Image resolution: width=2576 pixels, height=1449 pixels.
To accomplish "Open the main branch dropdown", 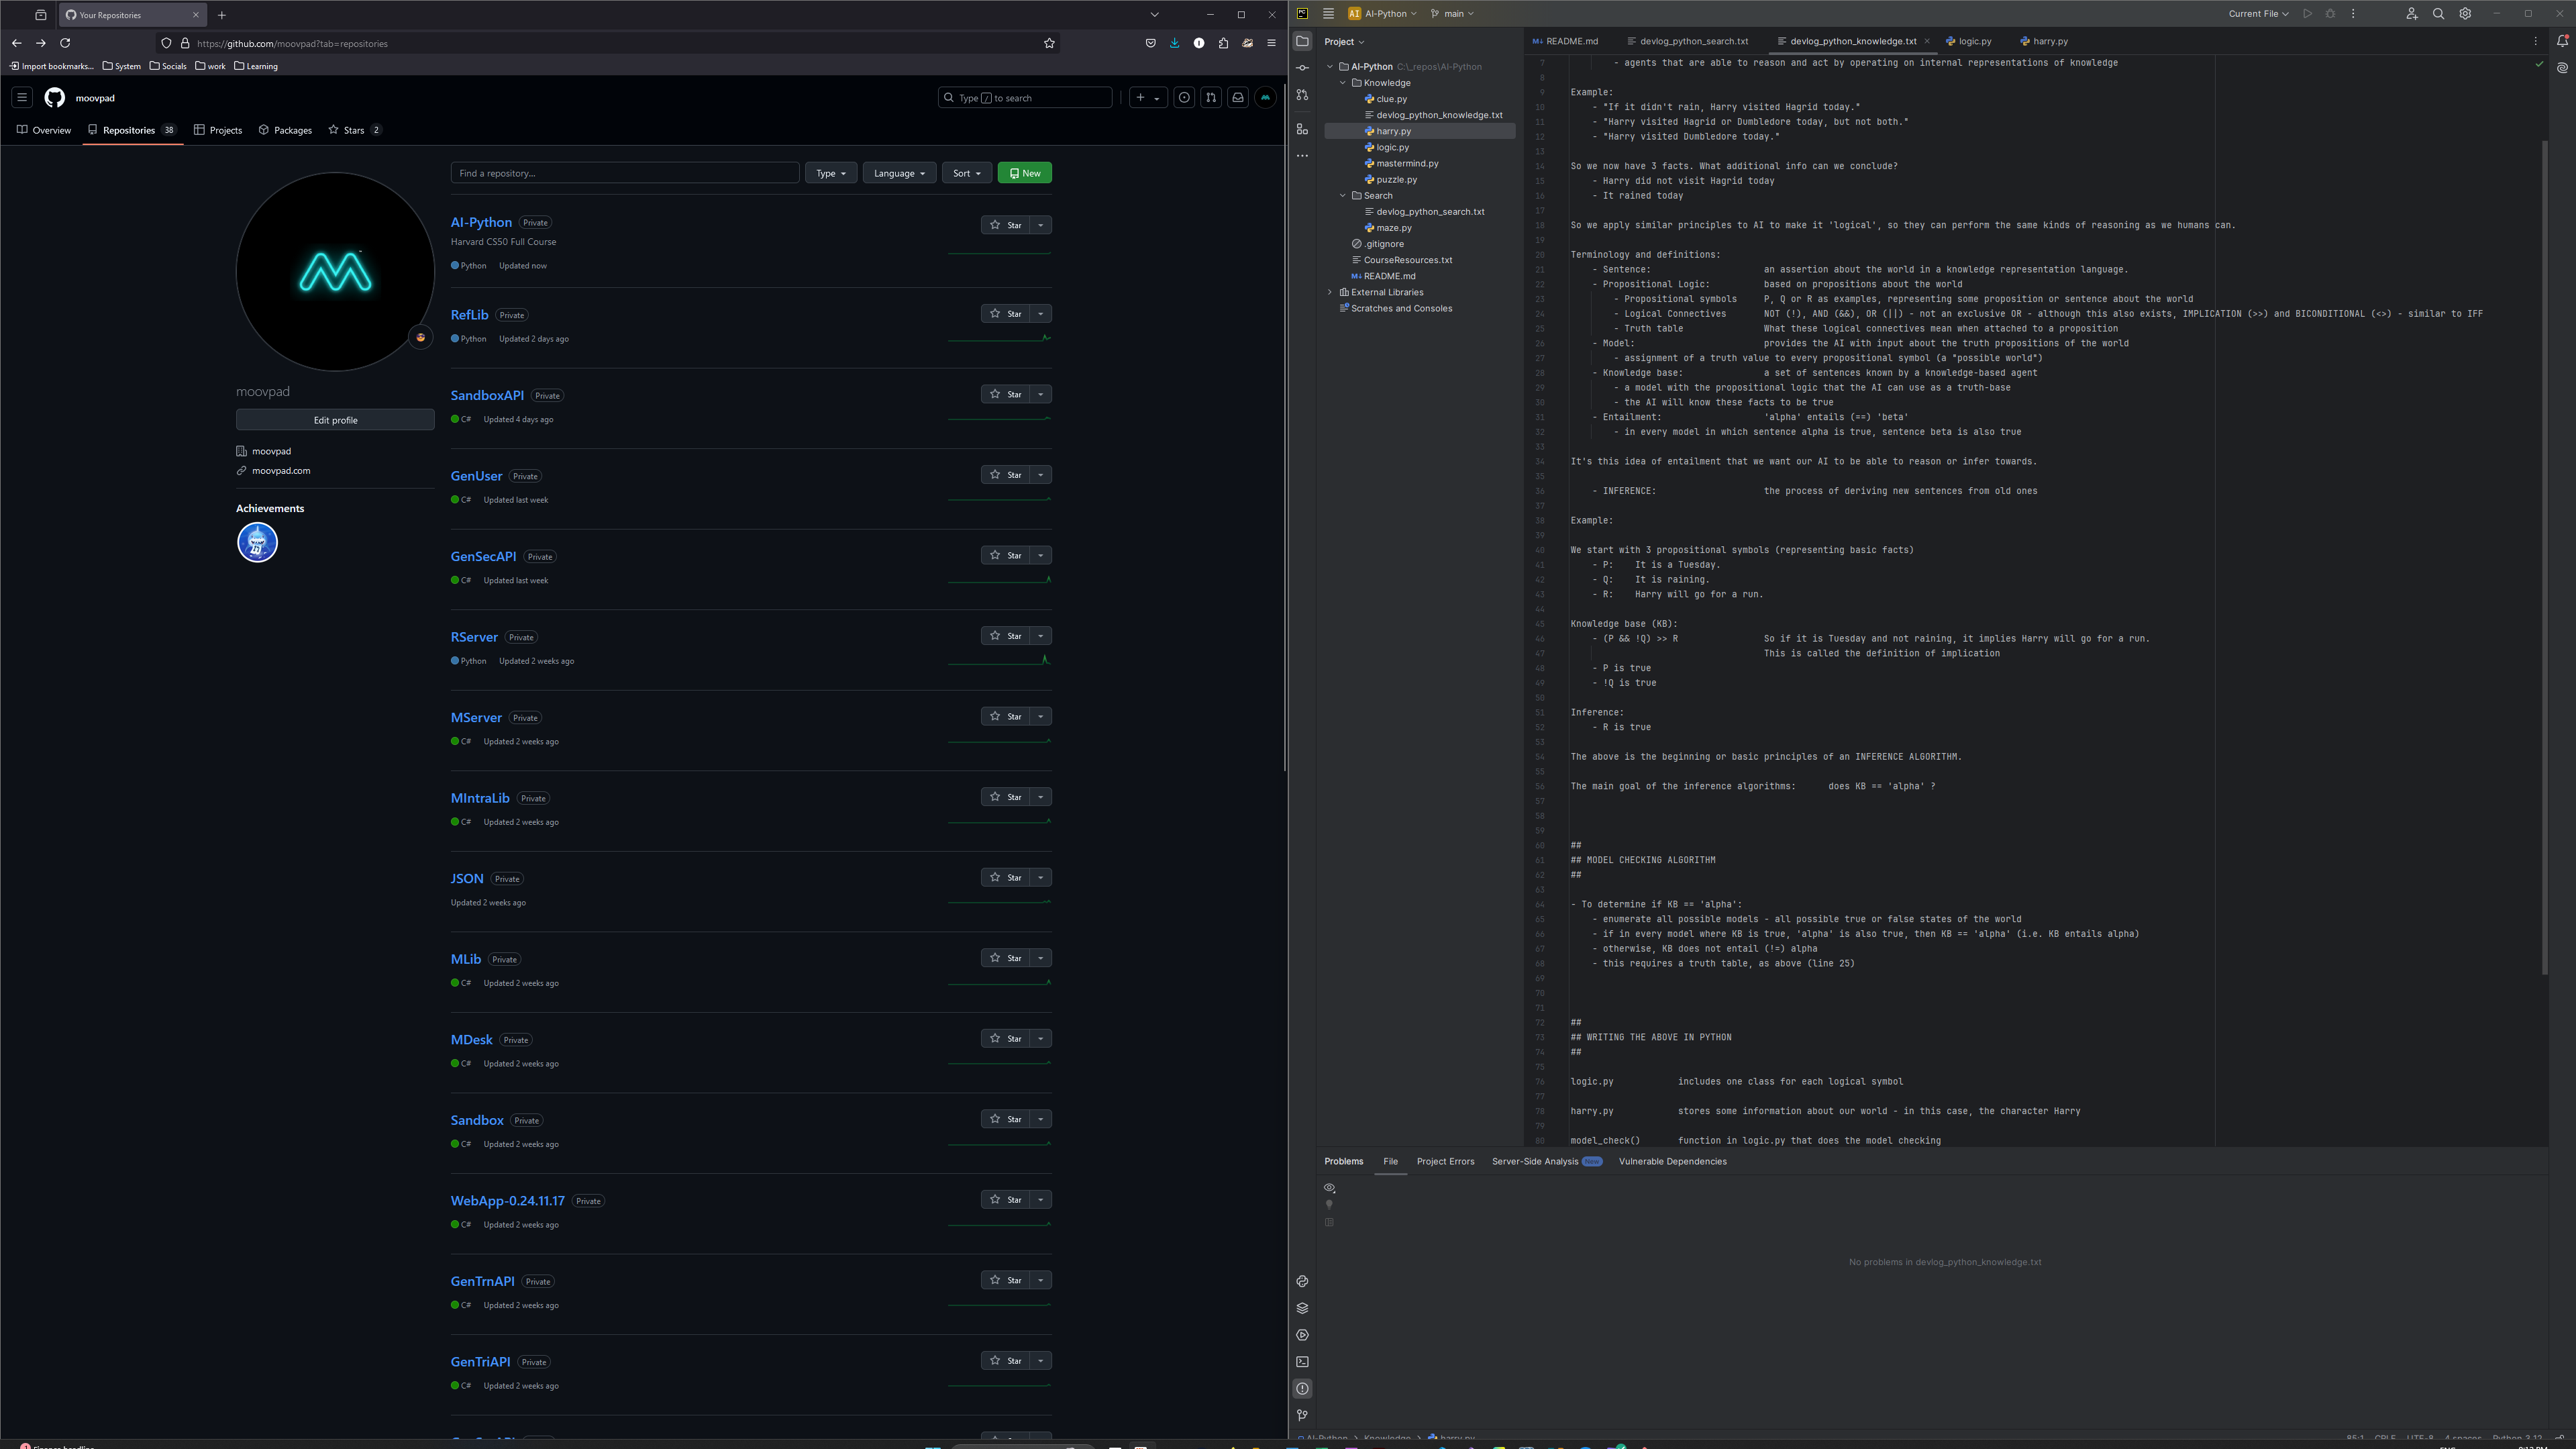I will click(1452, 14).
